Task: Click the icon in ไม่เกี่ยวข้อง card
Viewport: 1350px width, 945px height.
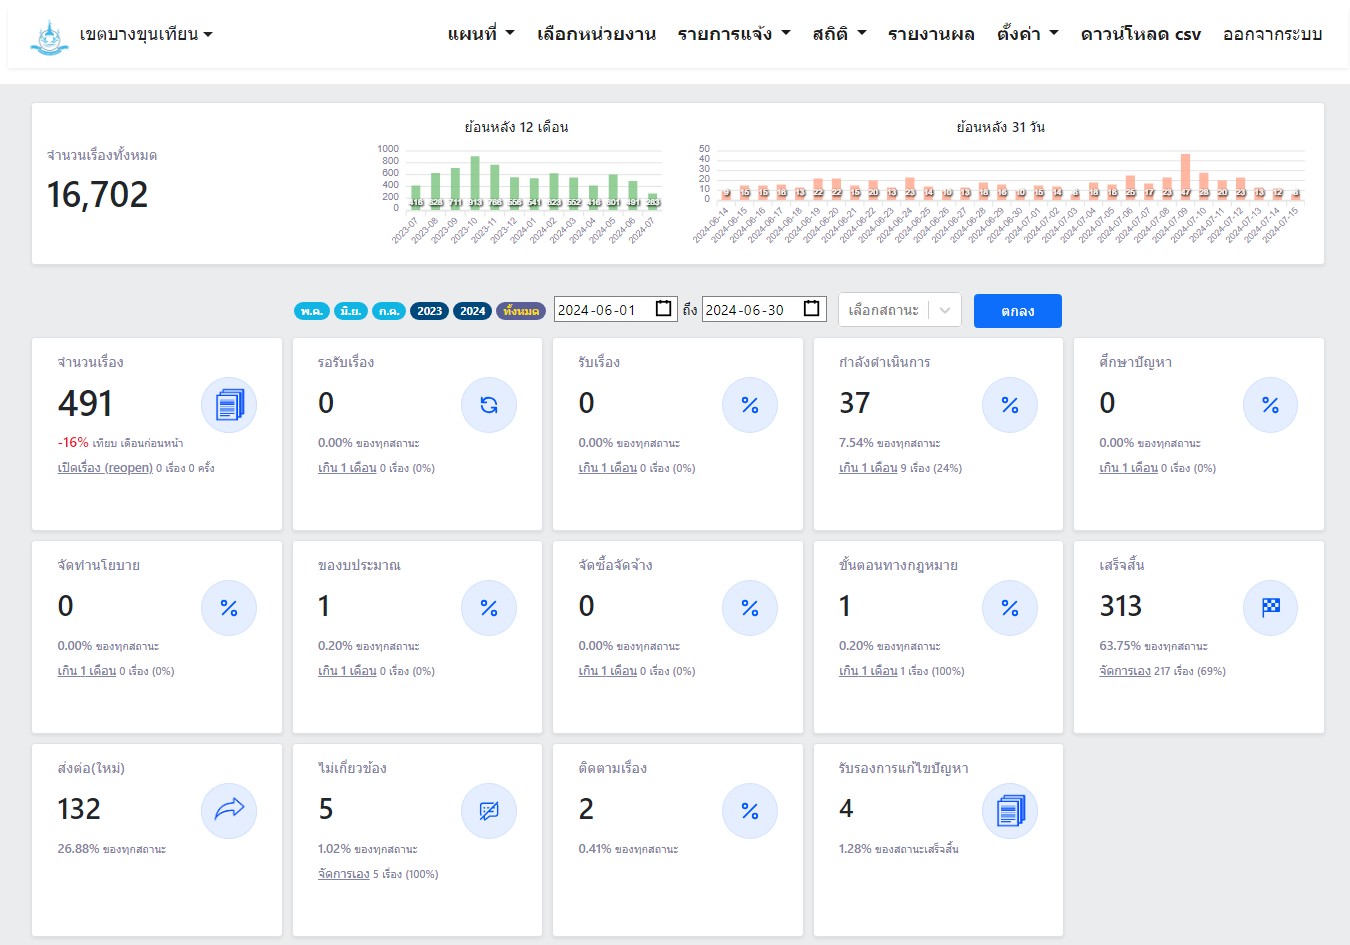Action: click(489, 810)
